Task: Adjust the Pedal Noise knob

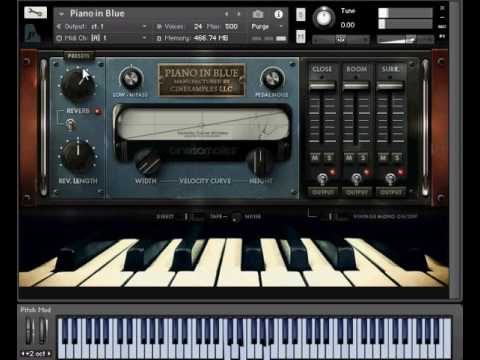Action: (x=272, y=78)
